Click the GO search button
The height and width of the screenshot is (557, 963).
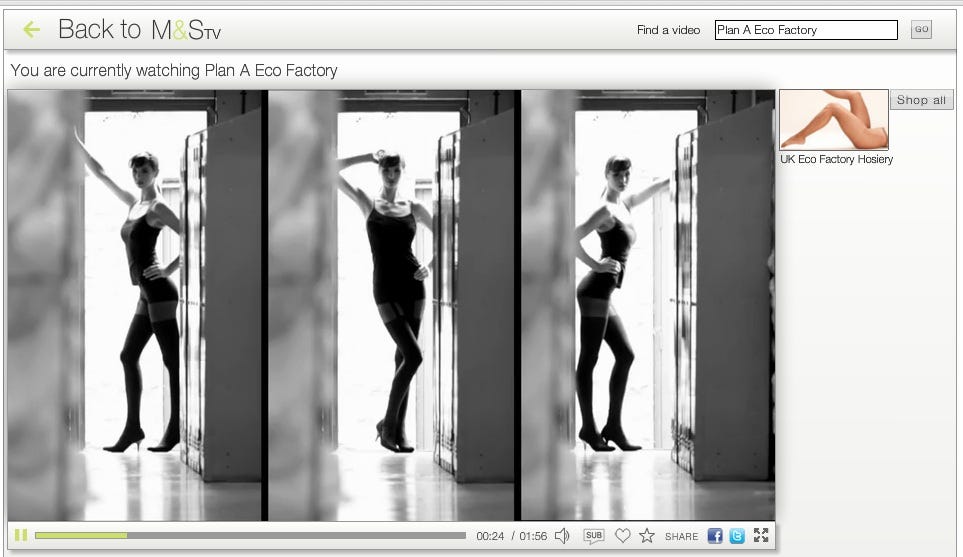(921, 29)
